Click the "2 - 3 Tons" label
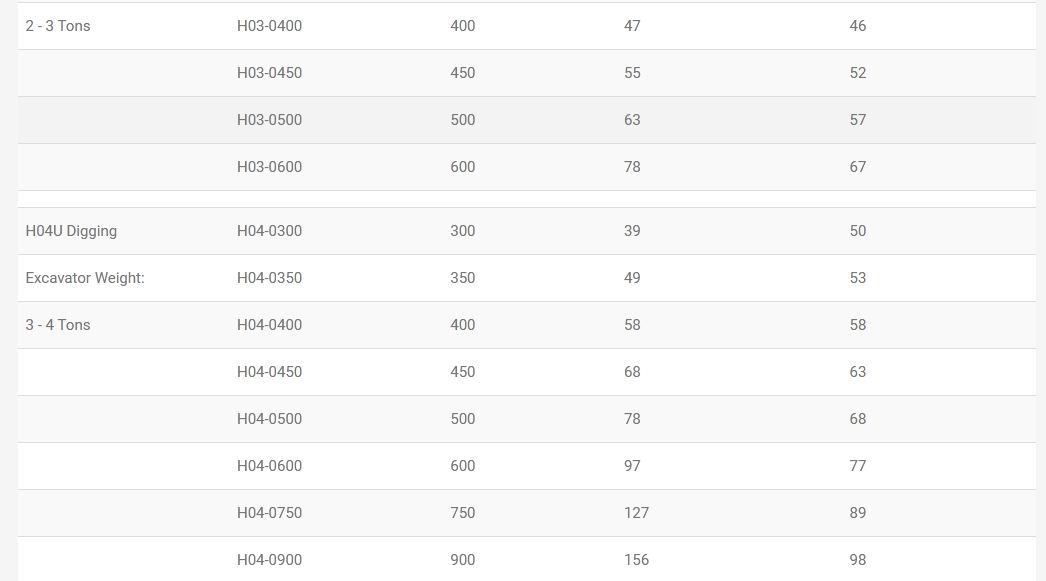 coord(58,26)
